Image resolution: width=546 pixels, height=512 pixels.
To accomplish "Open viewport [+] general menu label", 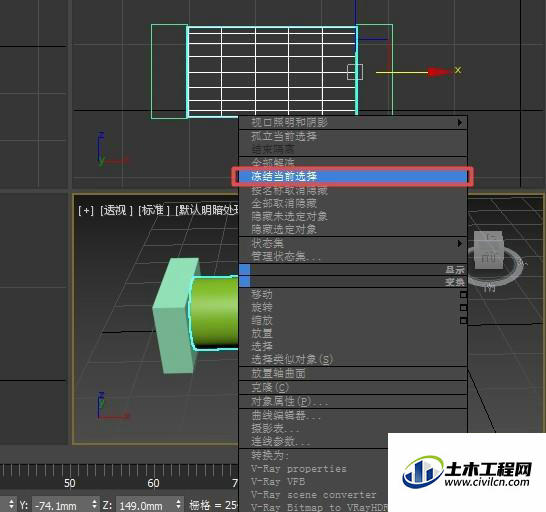I will [x=86, y=210].
